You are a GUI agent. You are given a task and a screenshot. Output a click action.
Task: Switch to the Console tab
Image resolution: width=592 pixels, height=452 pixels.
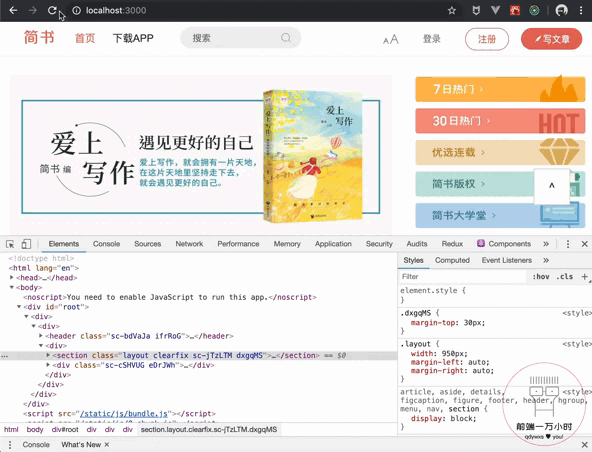(106, 244)
